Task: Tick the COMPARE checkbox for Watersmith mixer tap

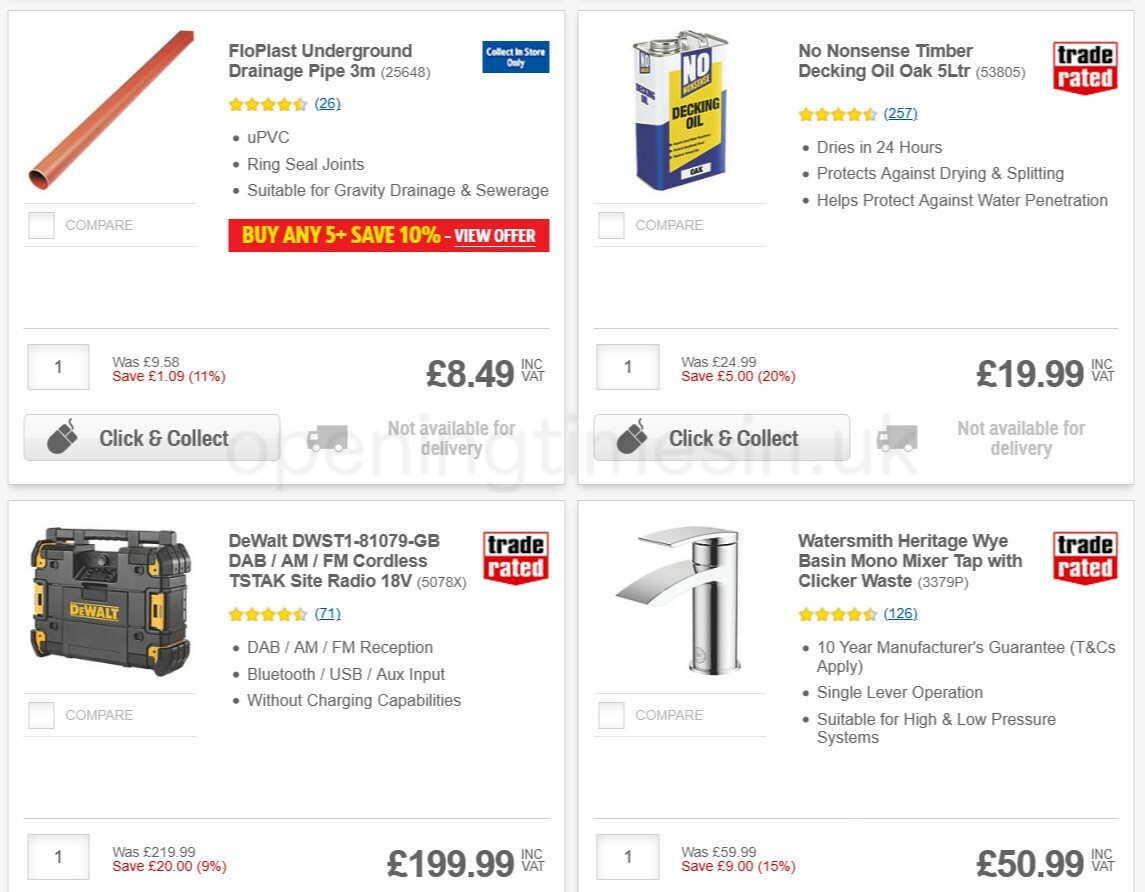Action: click(x=611, y=715)
